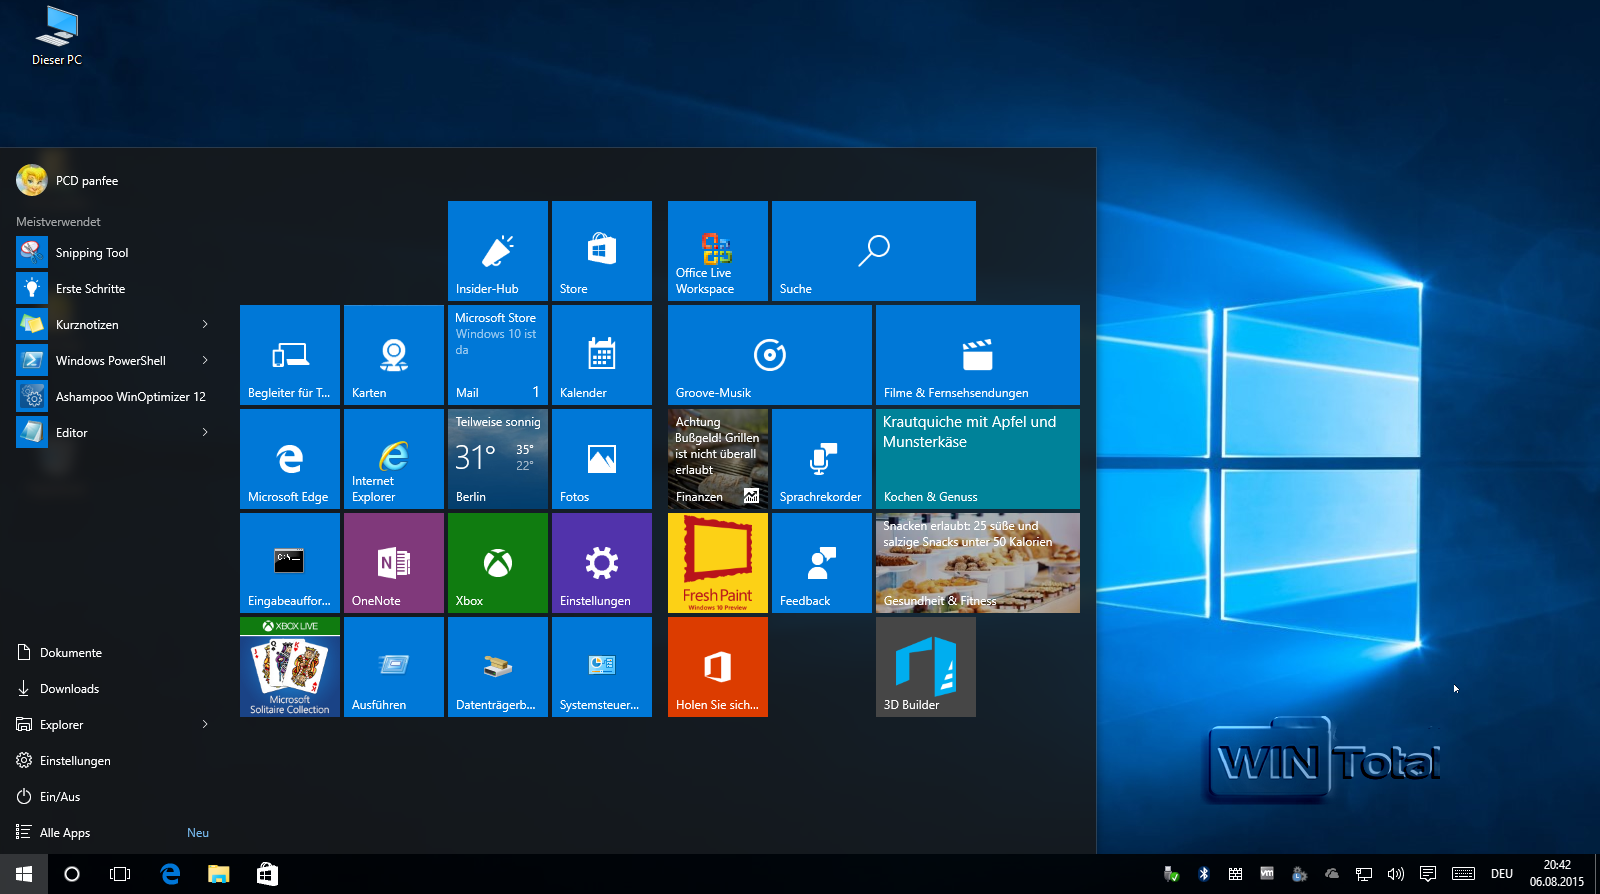
Task: Click the PCD panfee user account
Action: point(68,180)
